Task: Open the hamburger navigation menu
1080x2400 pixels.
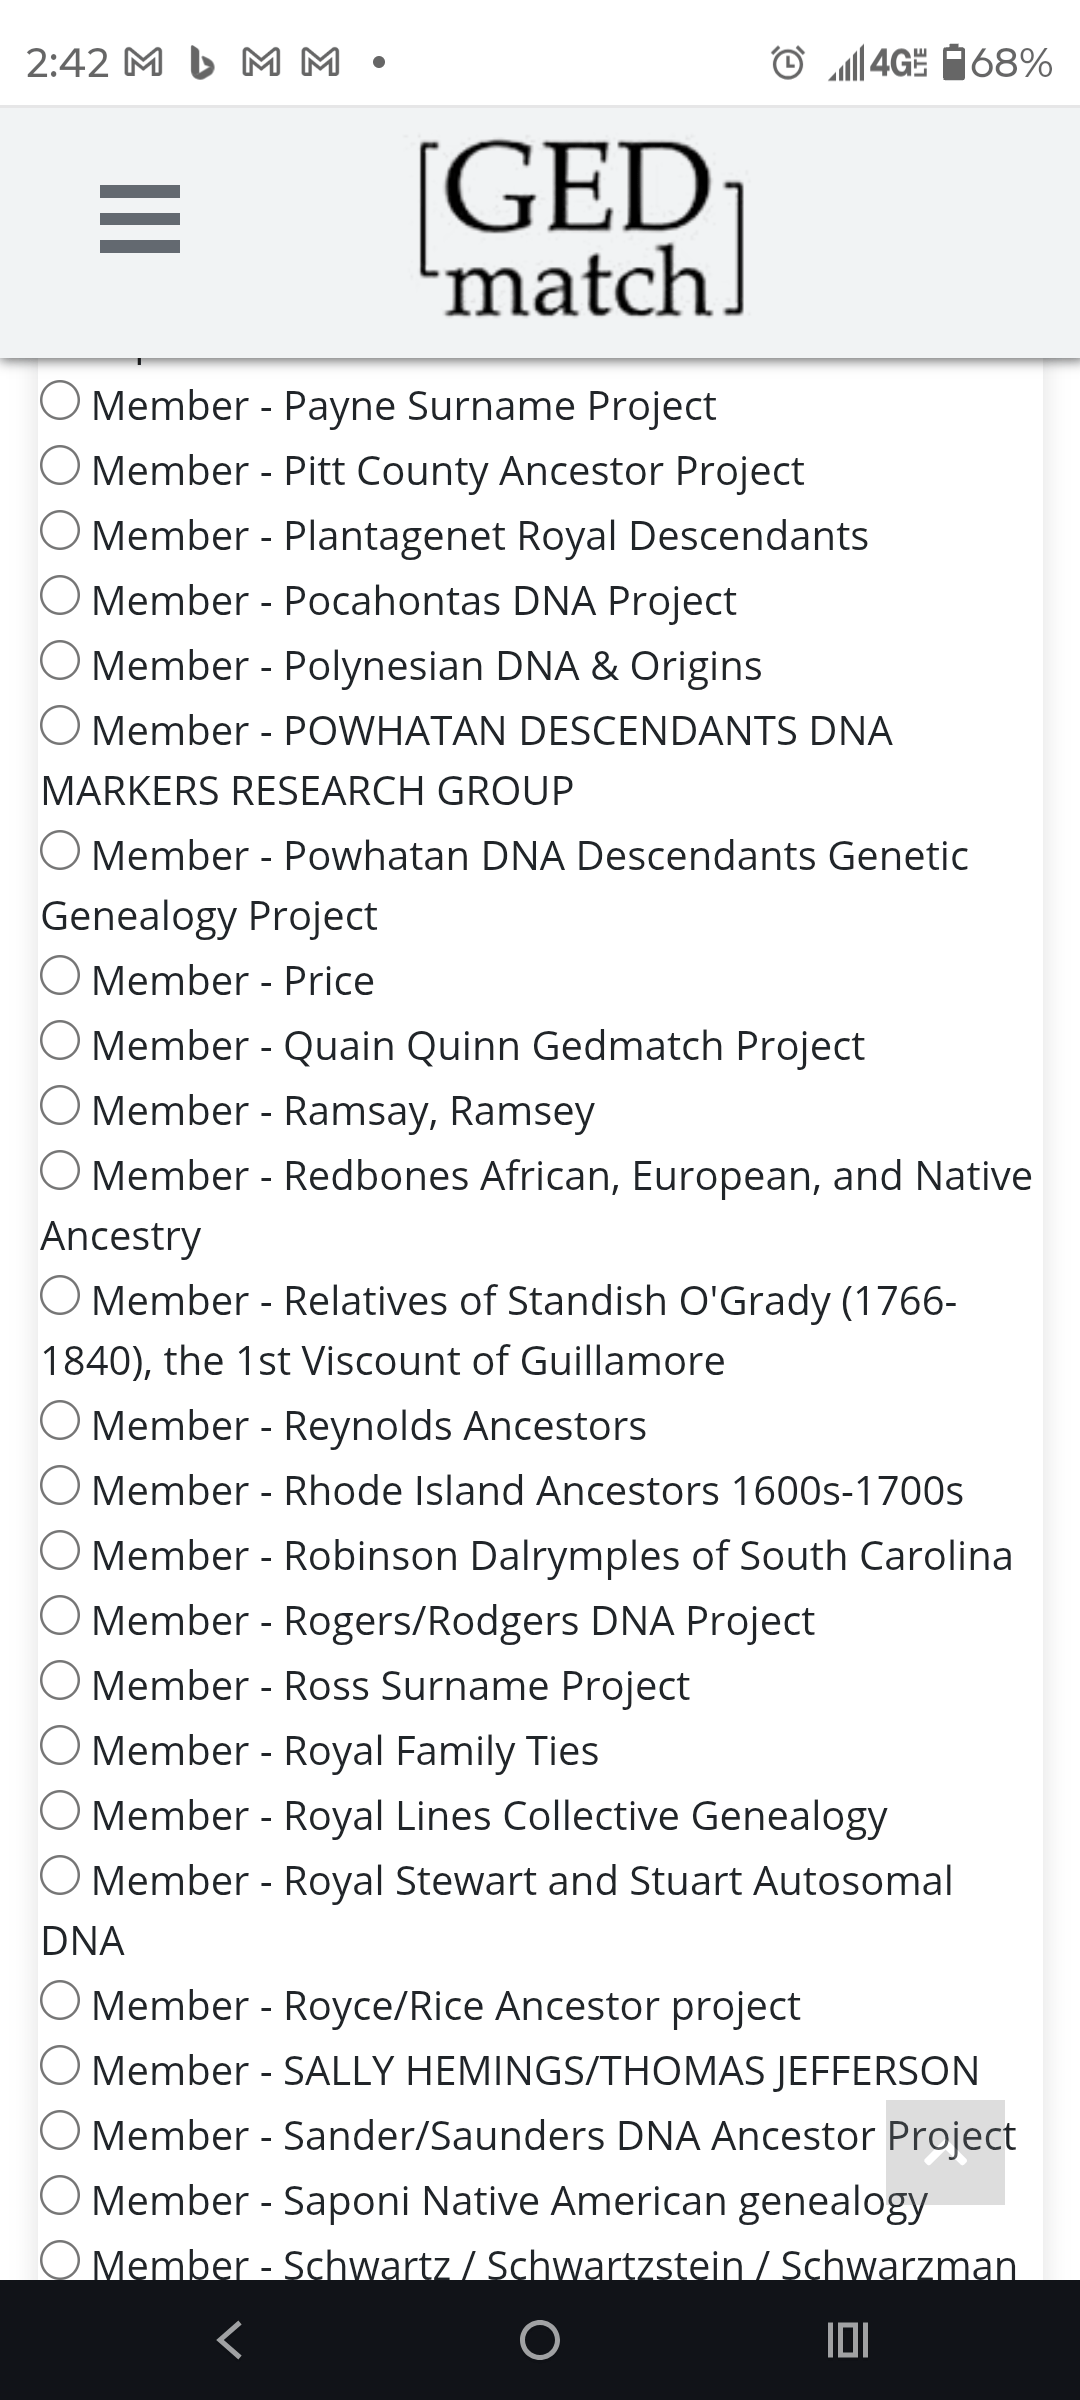Action: click(x=142, y=218)
